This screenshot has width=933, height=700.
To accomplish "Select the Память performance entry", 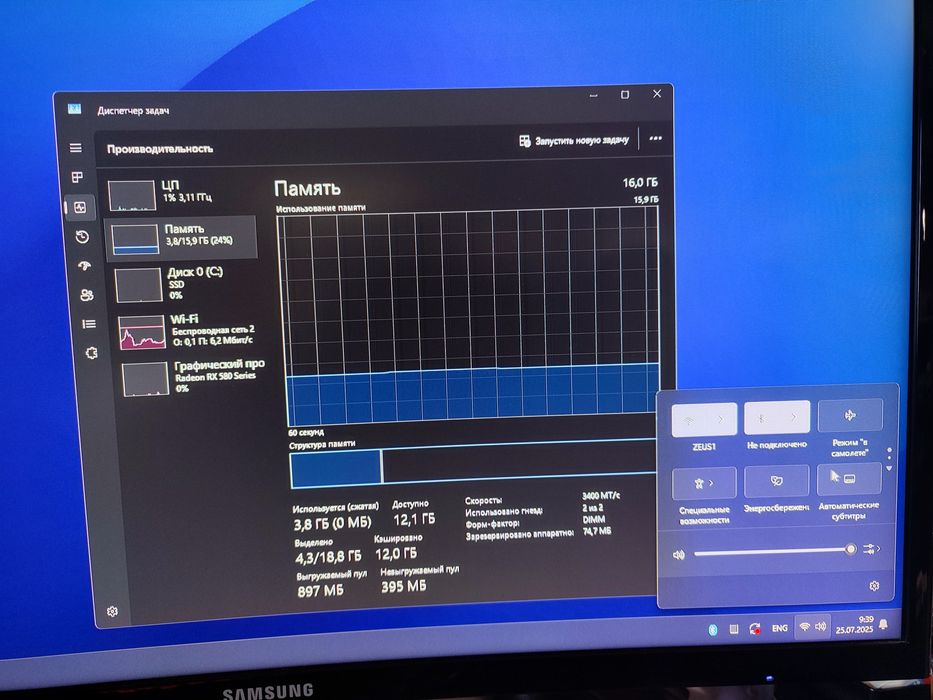I will coord(181,238).
